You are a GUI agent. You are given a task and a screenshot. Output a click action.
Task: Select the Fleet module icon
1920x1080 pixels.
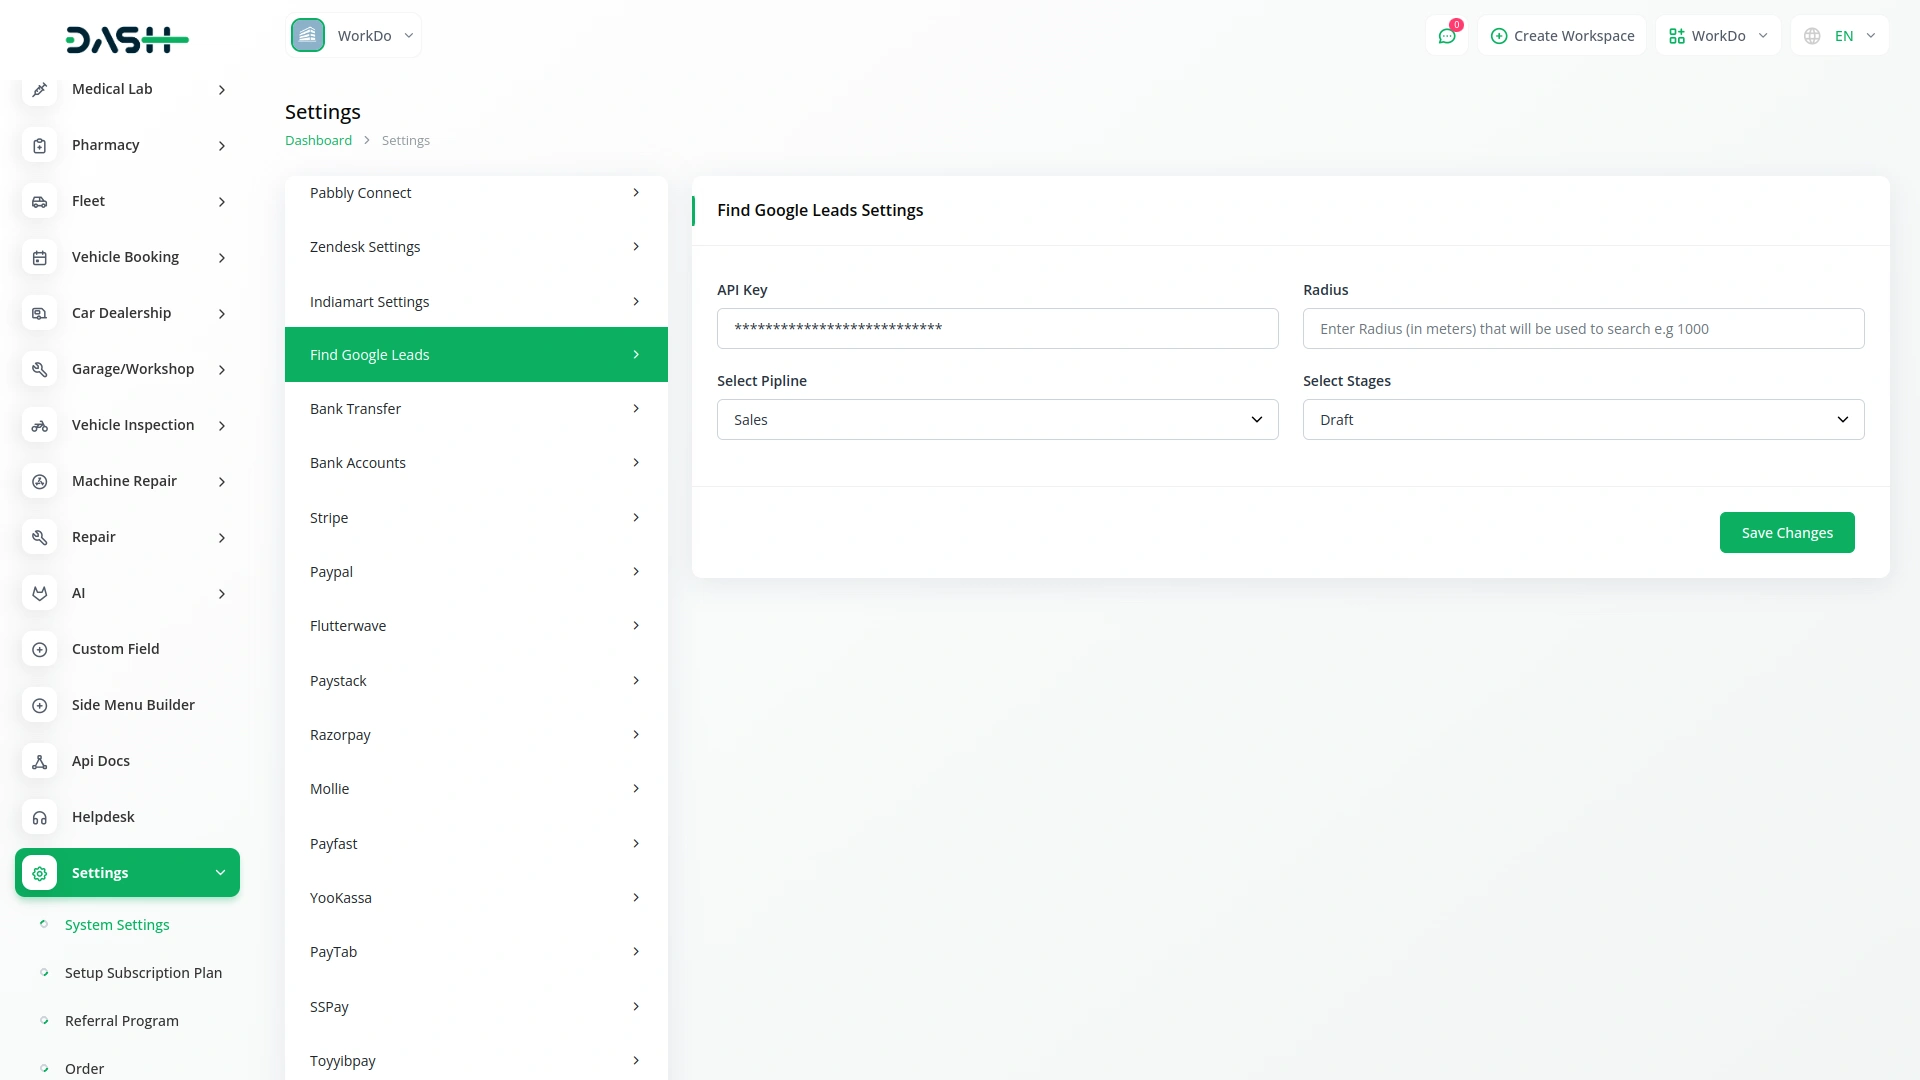[39, 201]
